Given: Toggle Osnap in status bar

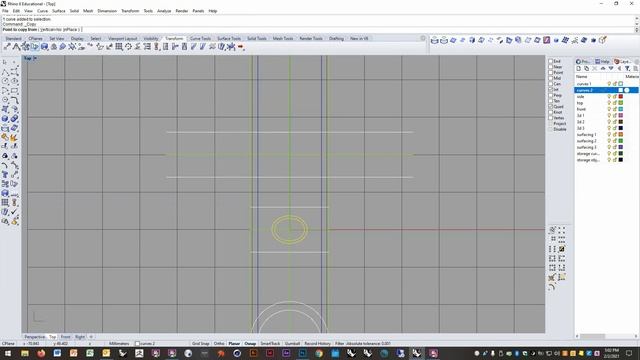Looking at the screenshot, I should click(x=250, y=344).
